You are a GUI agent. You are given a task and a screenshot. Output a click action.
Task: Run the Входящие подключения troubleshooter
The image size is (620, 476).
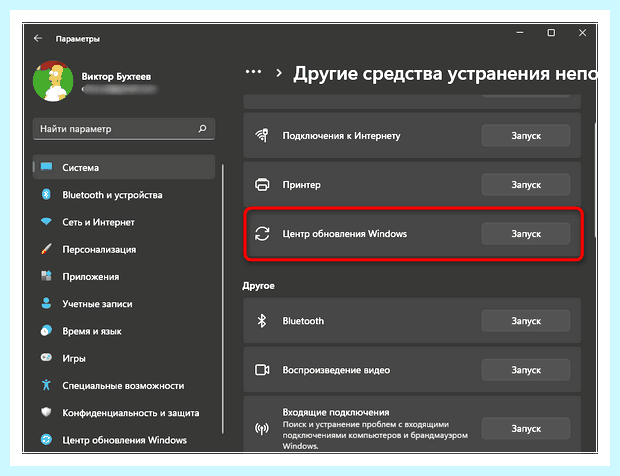tap(526, 428)
